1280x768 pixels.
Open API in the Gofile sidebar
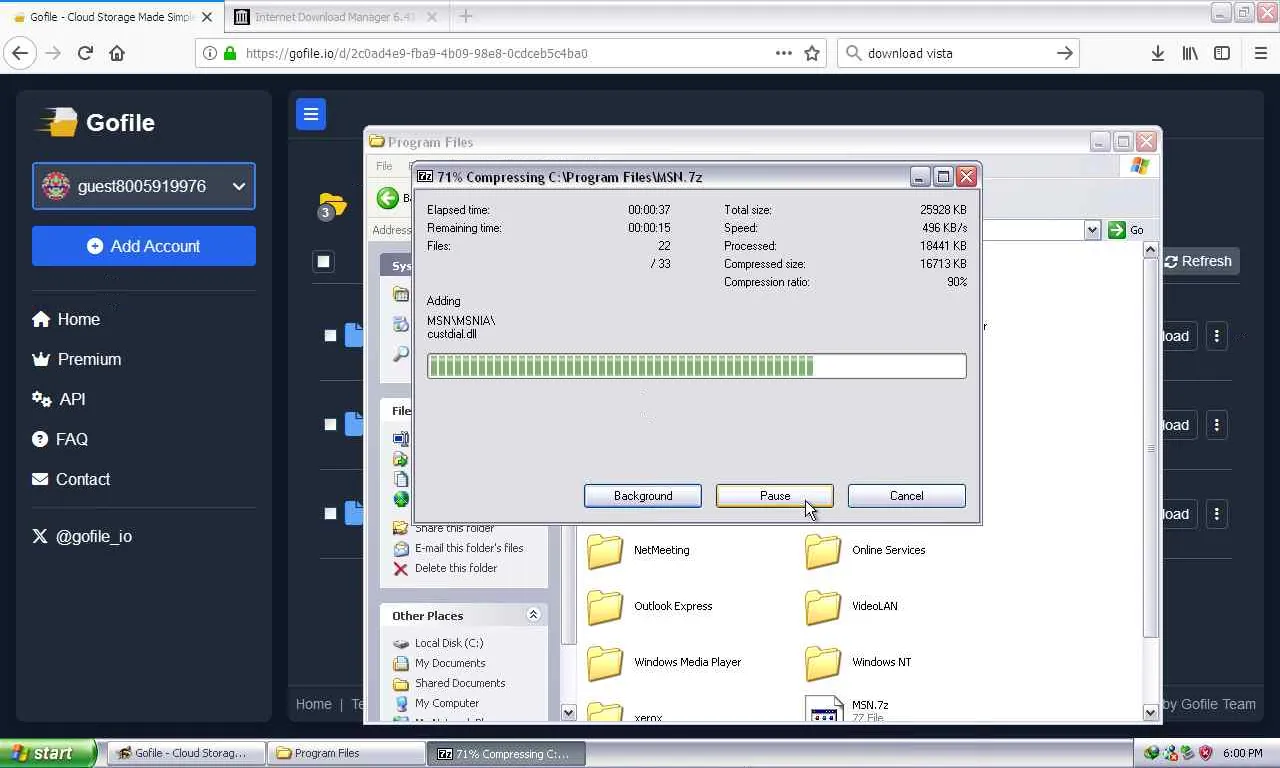click(59, 399)
